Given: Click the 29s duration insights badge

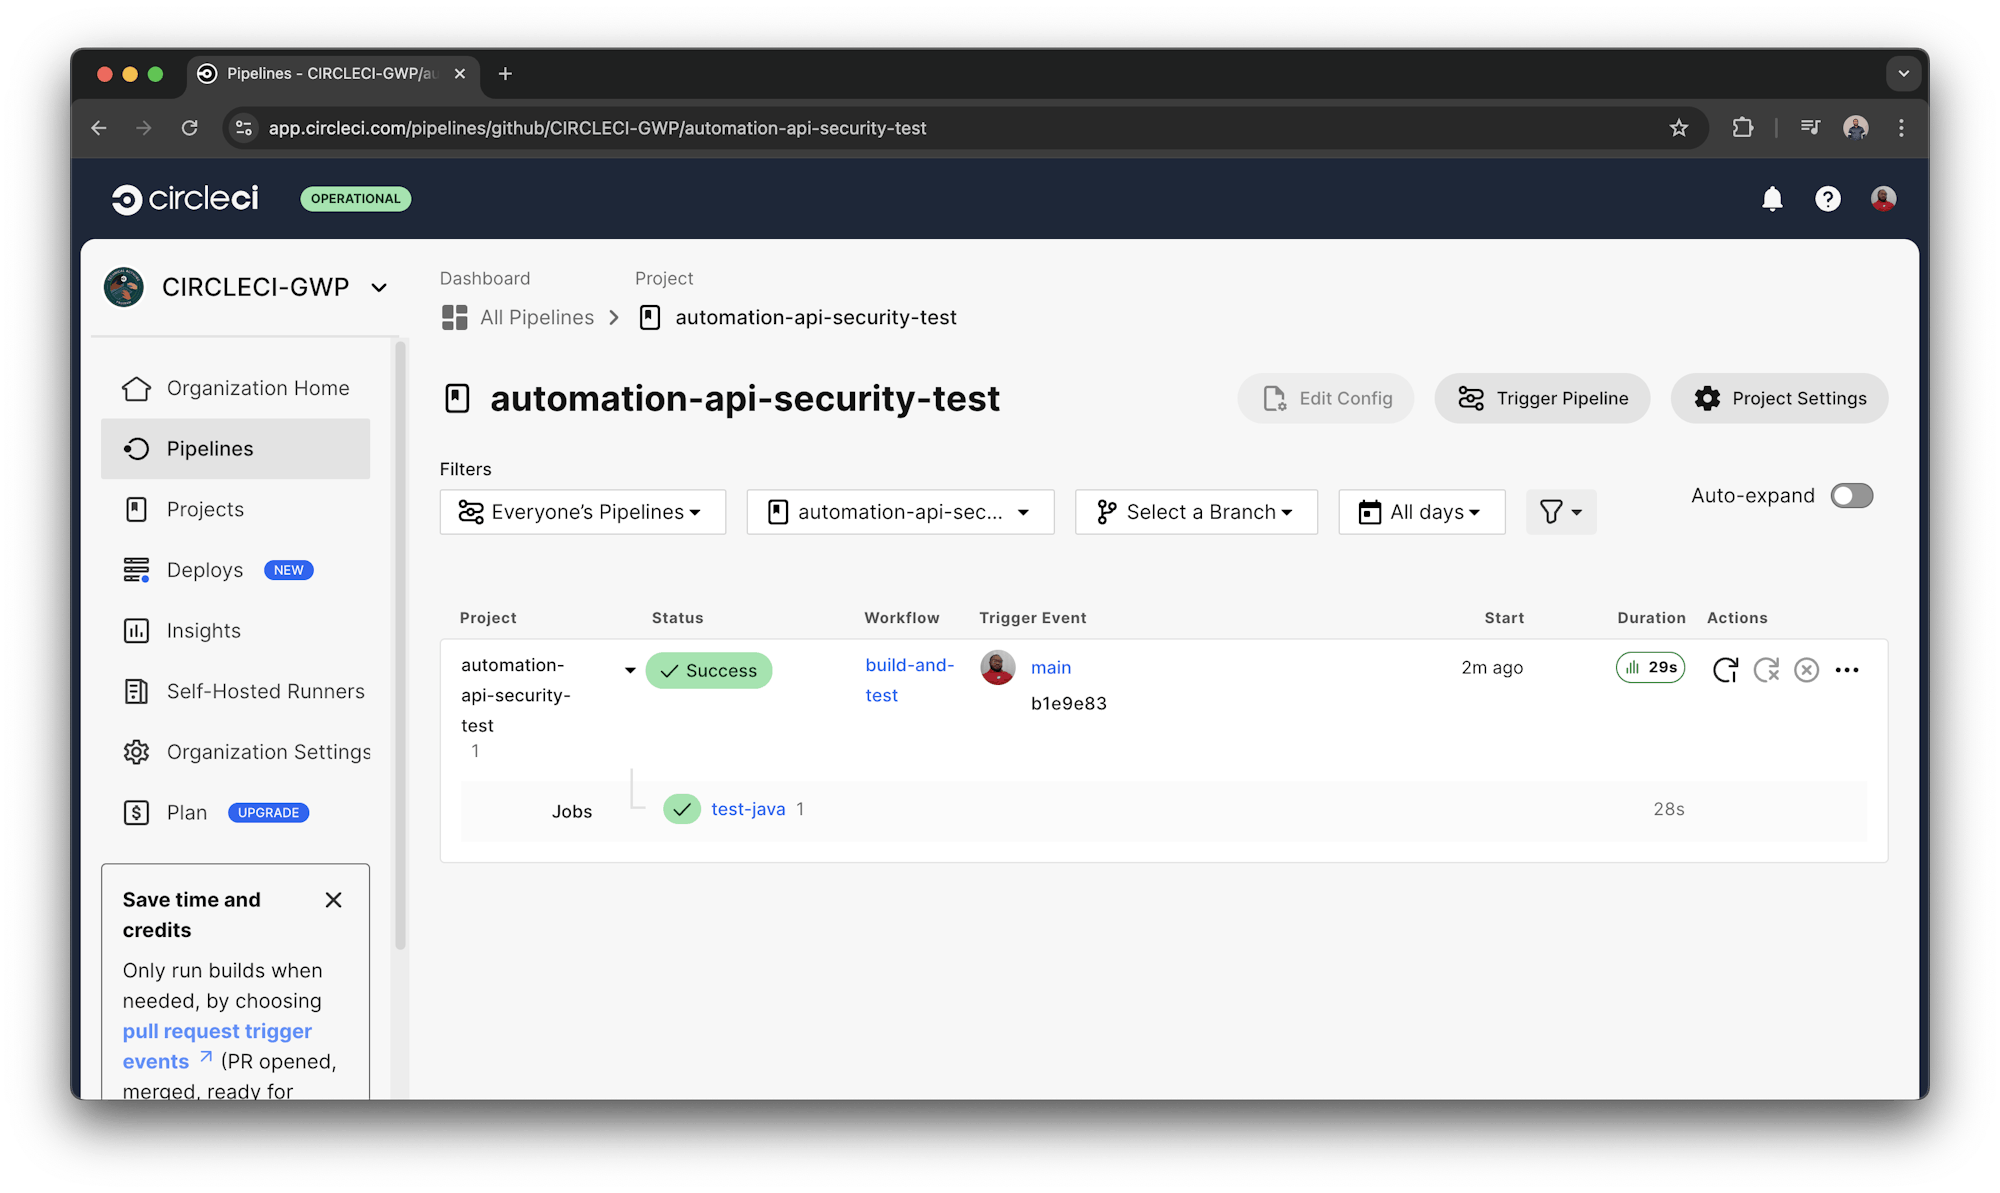Looking at the screenshot, I should [1650, 668].
